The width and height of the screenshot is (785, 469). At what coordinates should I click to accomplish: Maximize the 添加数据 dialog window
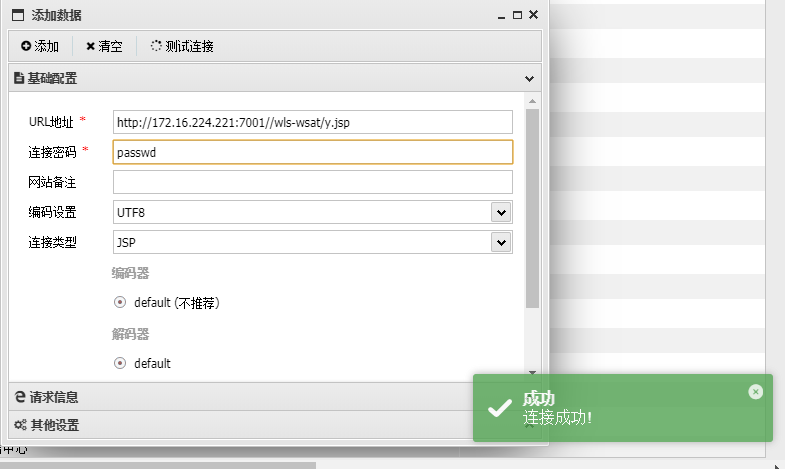tap(517, 15)
